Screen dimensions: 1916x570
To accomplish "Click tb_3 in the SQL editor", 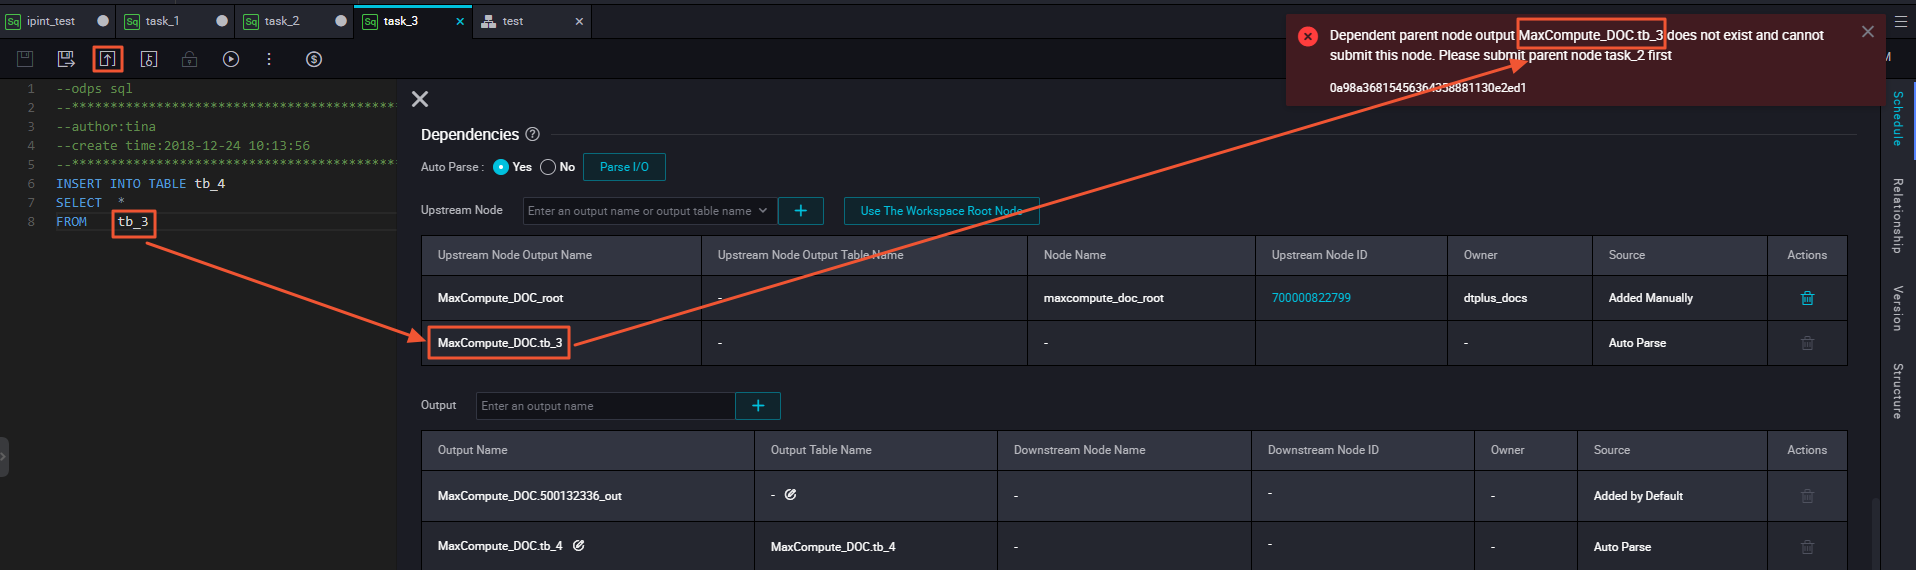I will [x=133, y=222].
